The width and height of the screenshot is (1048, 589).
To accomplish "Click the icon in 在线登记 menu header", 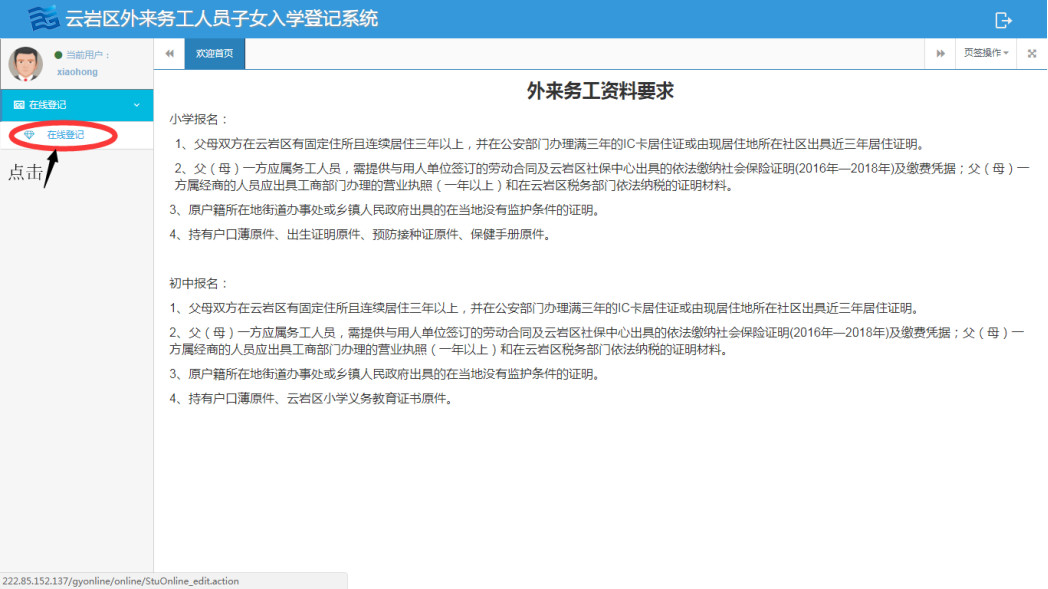I will pos(19,105).
